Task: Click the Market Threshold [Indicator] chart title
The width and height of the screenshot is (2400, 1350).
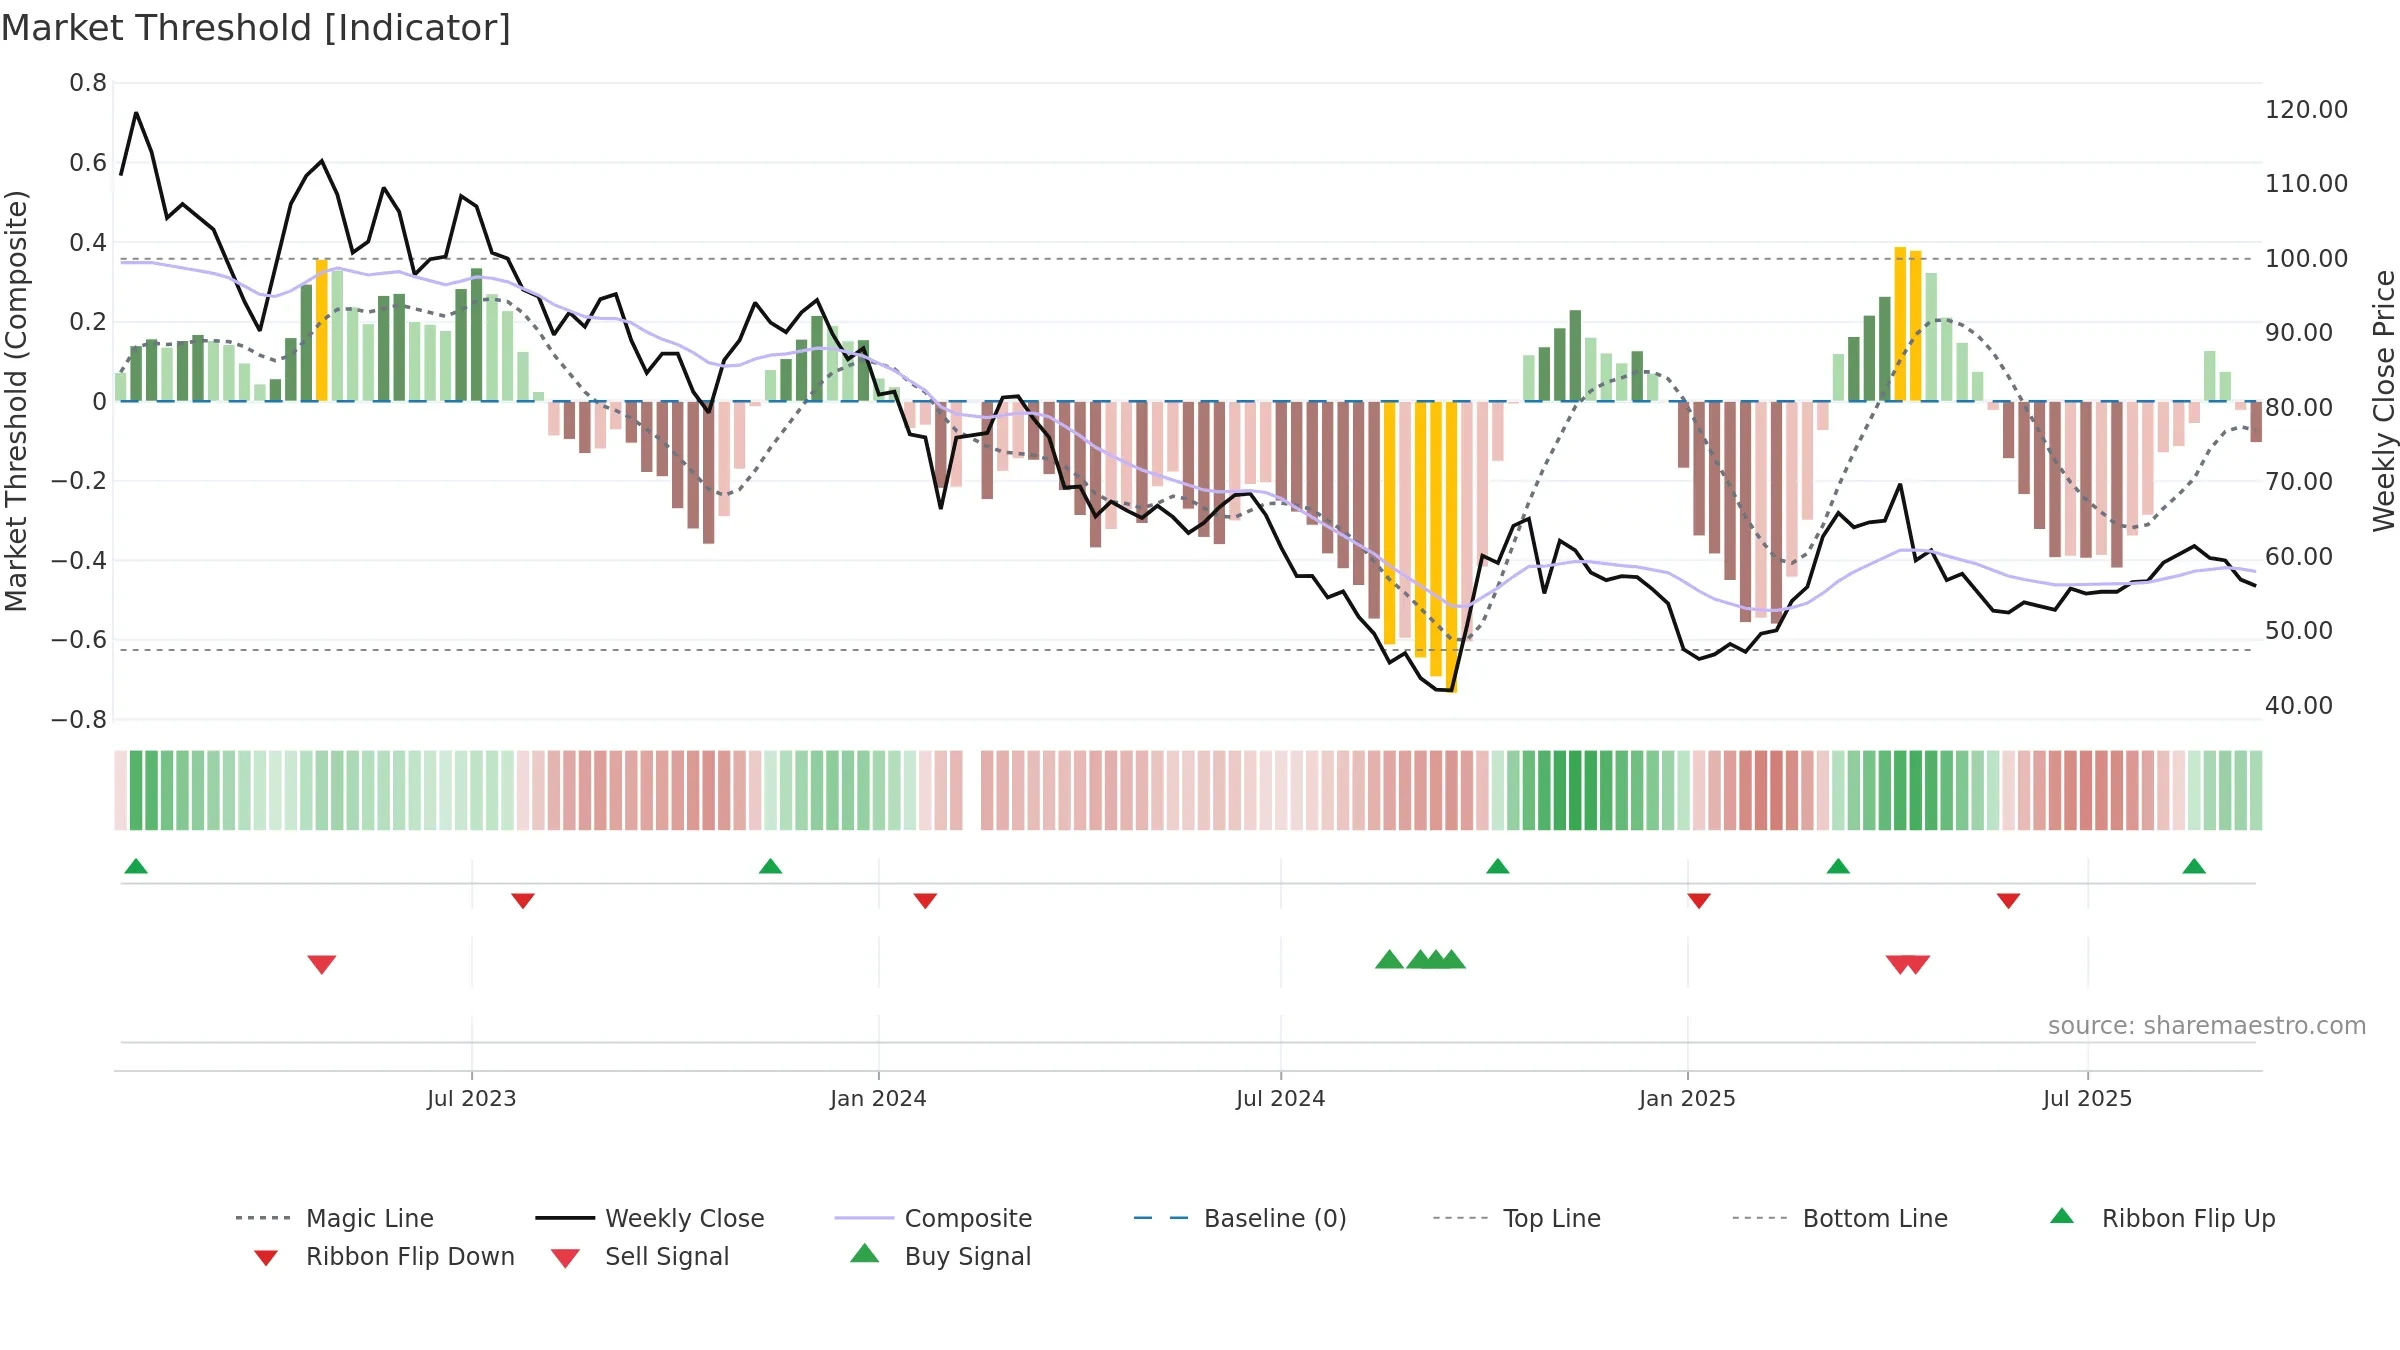Action: (256, 28)
